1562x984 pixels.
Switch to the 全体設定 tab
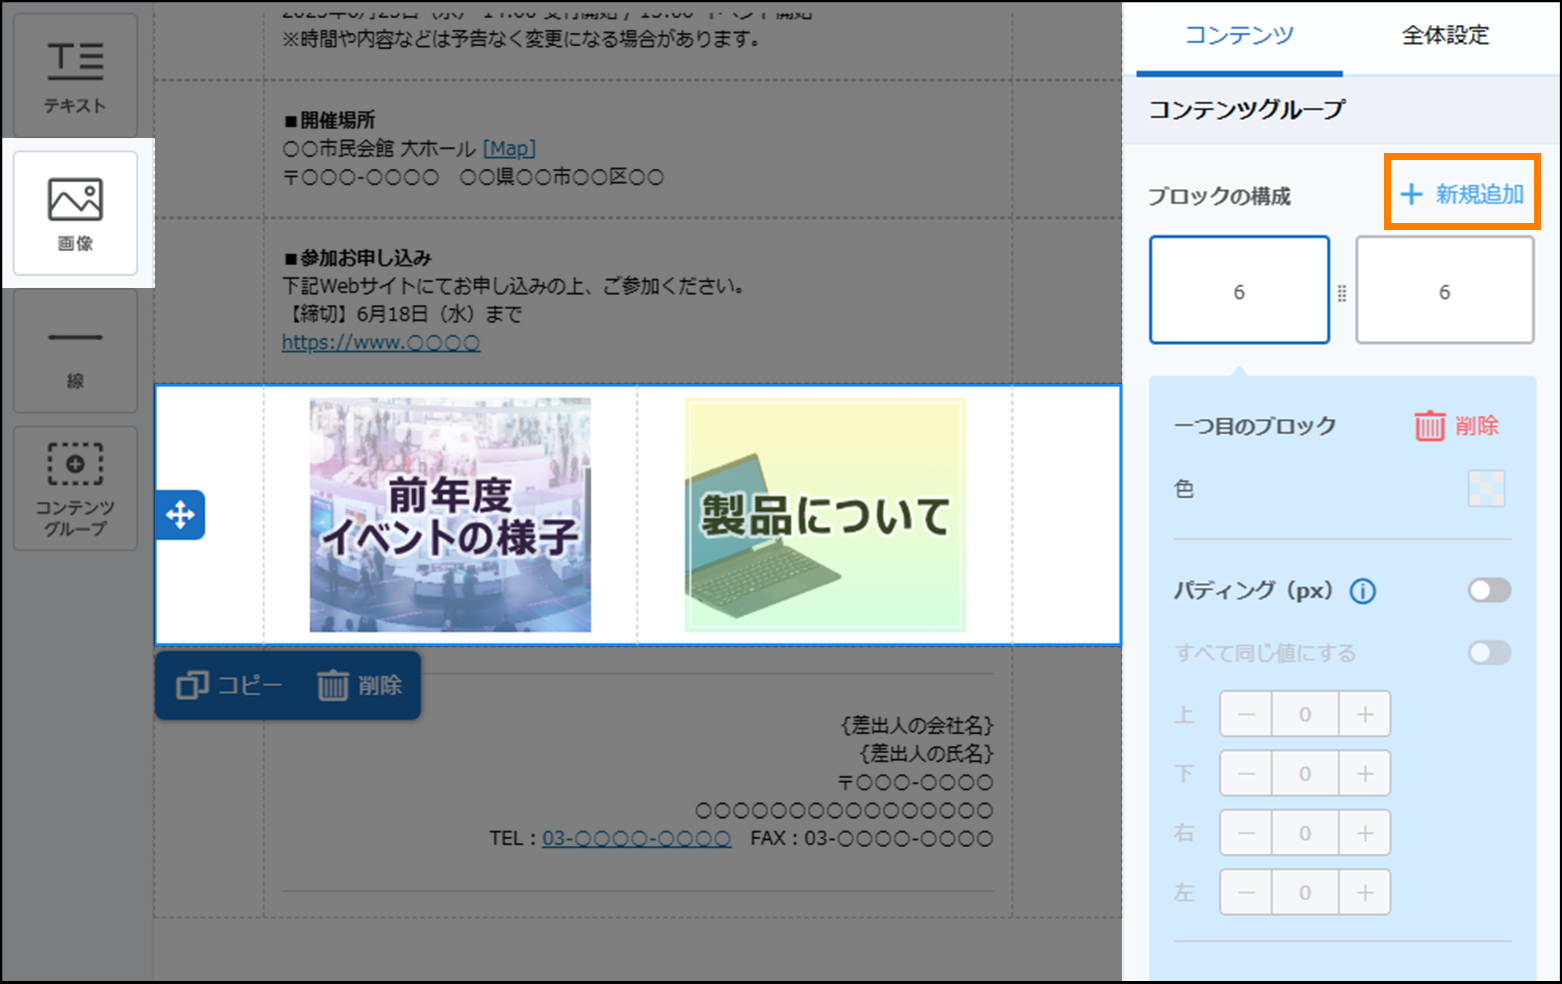[x=1444, y=36]
